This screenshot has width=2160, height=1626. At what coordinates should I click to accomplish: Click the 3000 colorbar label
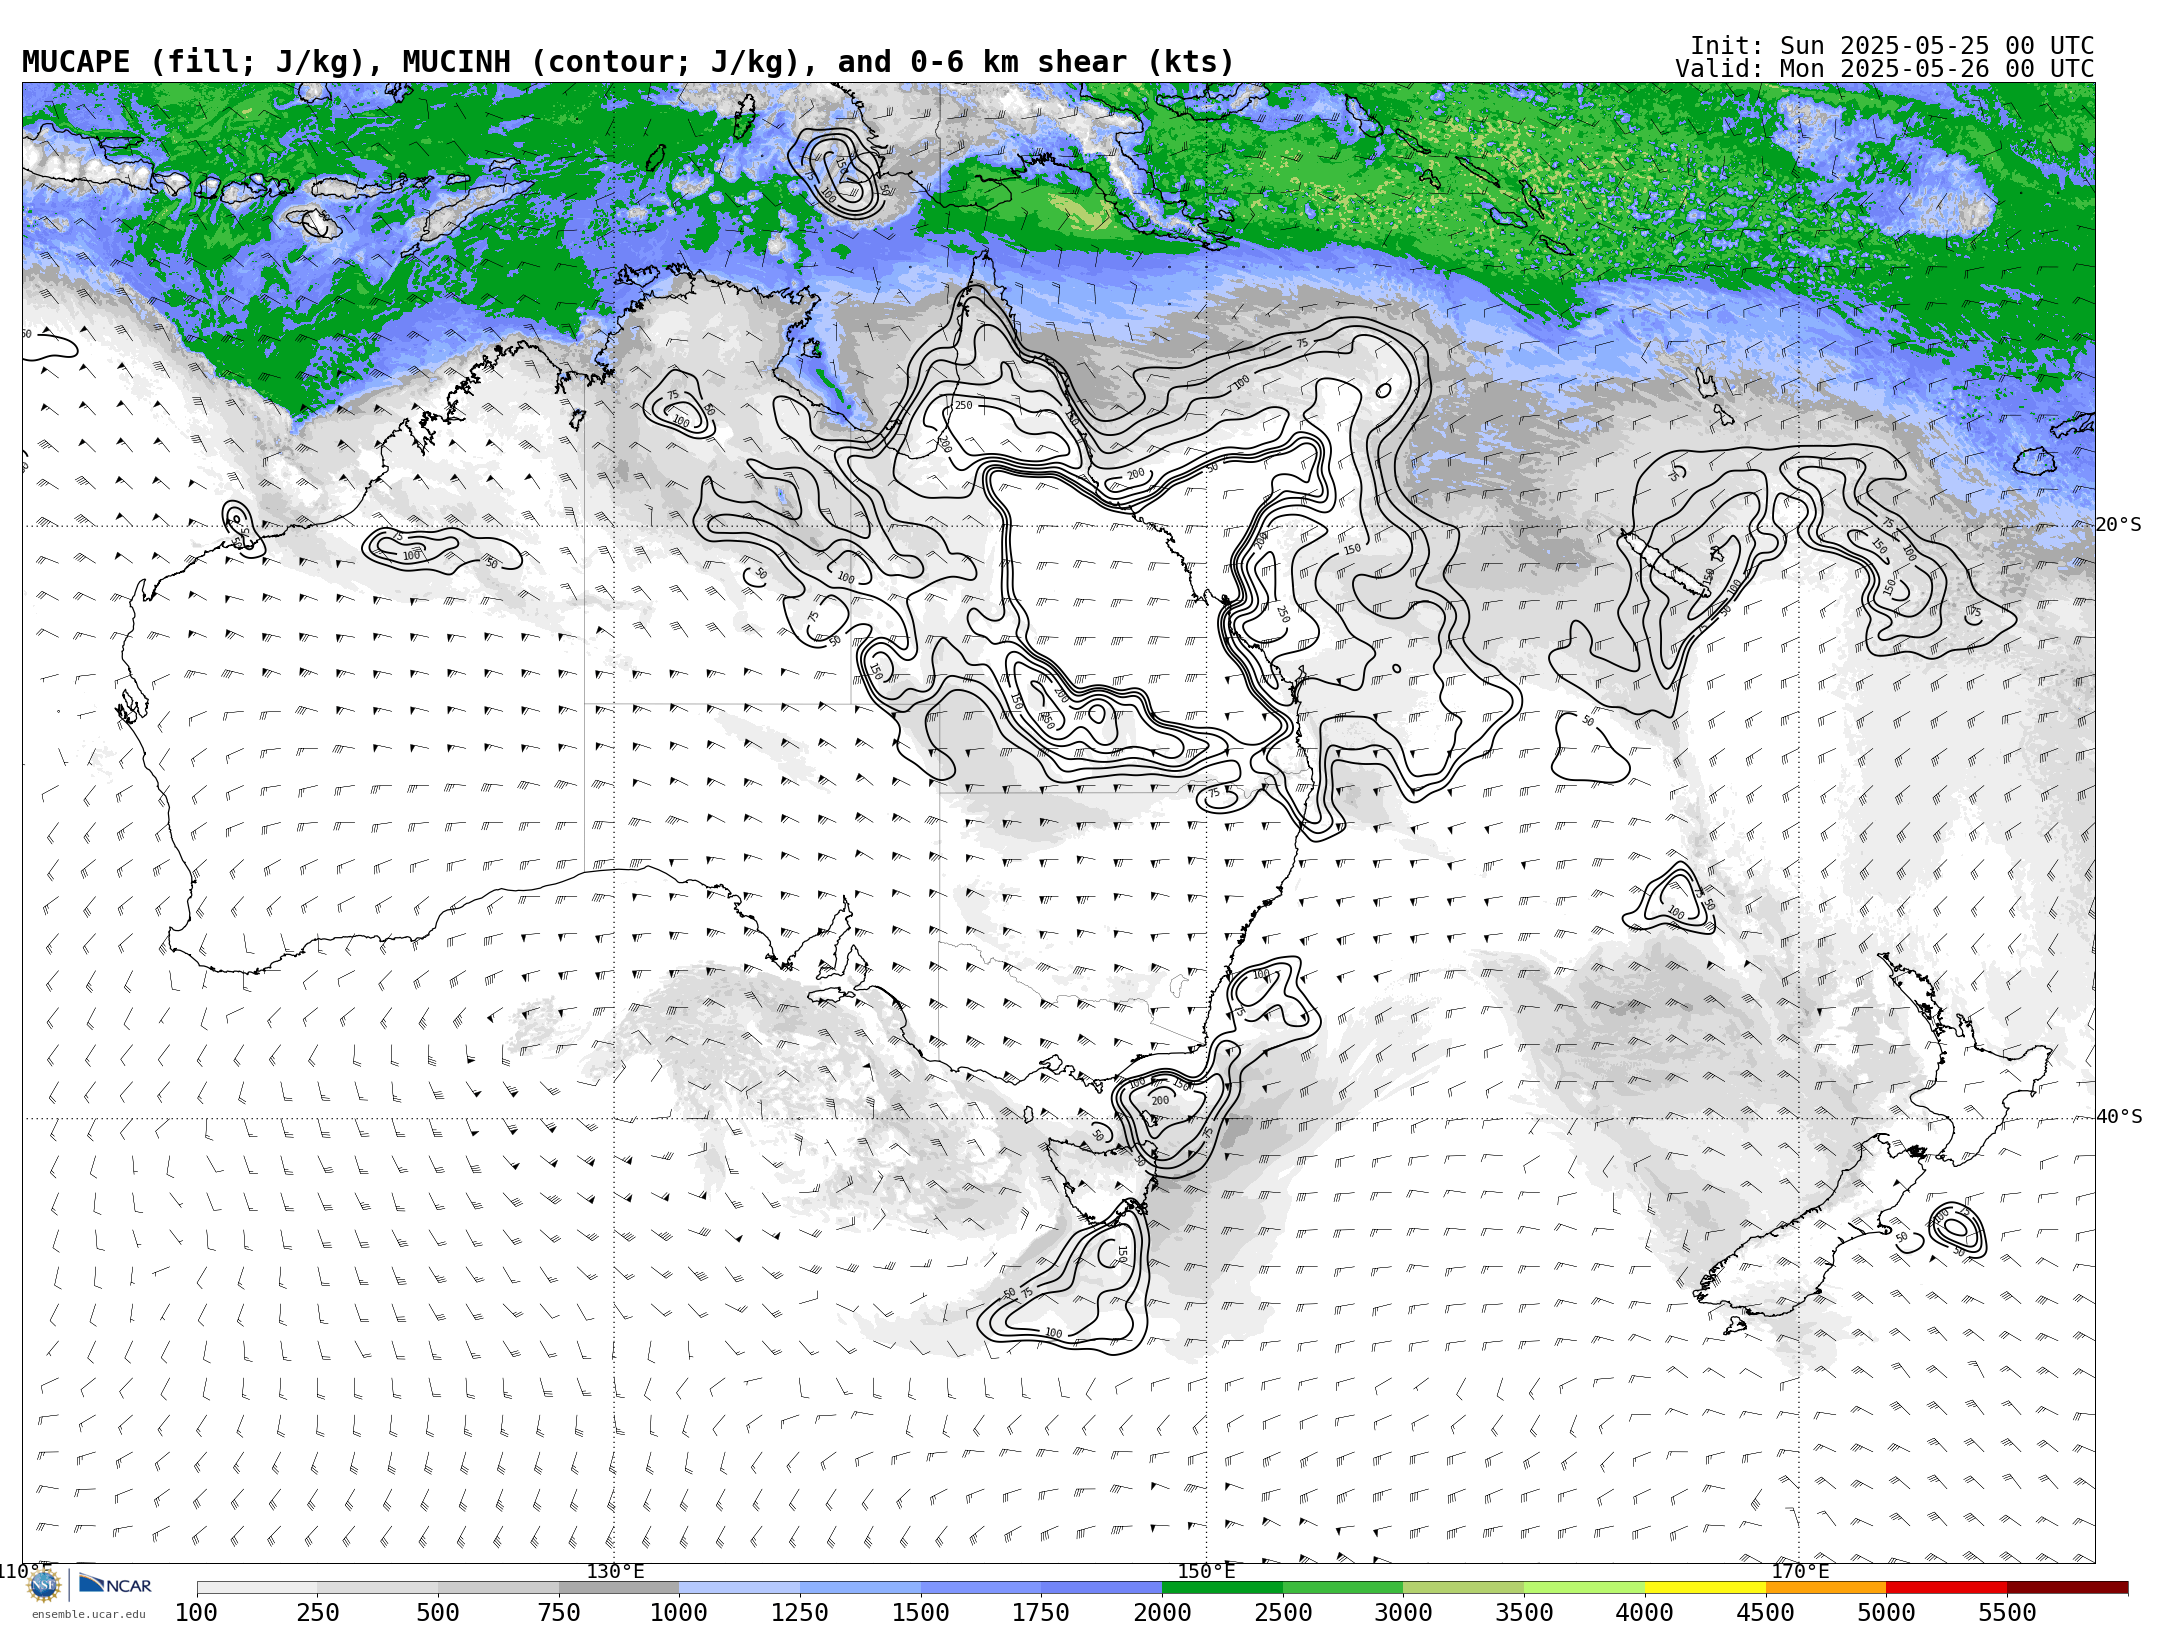coord(1404,1612)
